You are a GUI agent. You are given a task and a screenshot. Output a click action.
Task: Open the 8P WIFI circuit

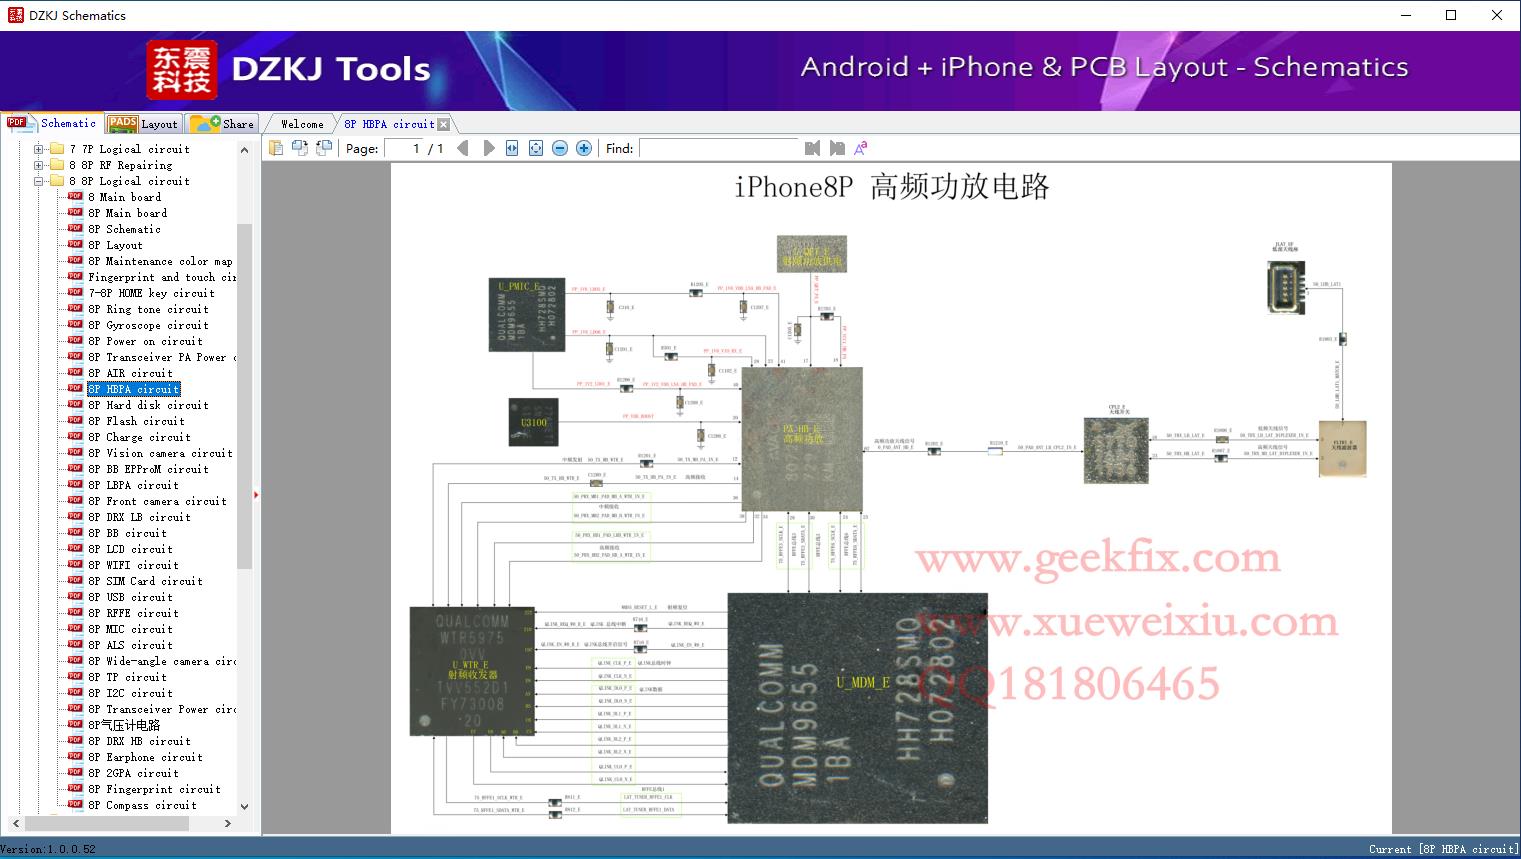click(x=133, y=565)
